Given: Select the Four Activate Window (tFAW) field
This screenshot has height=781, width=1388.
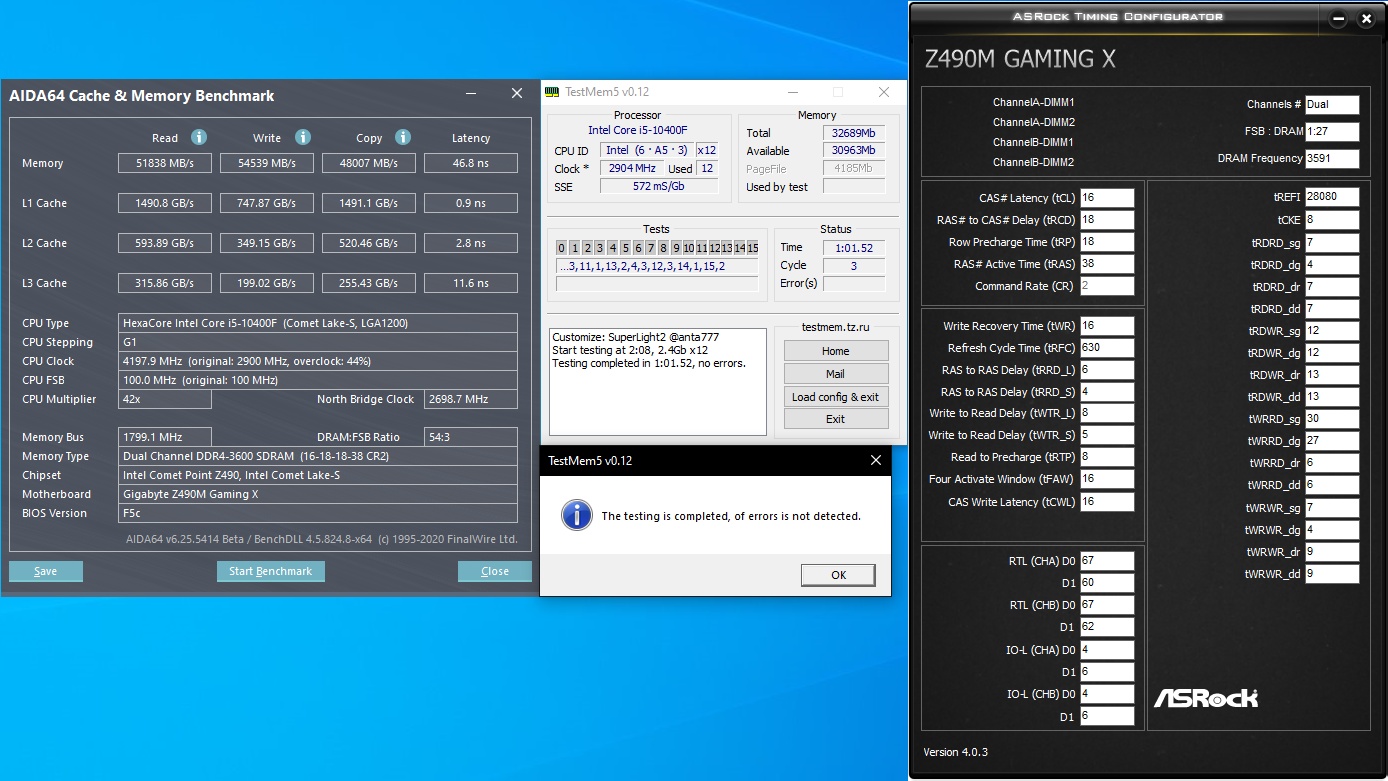Looking at the screenshot, I should click(x=1107, y=479).
